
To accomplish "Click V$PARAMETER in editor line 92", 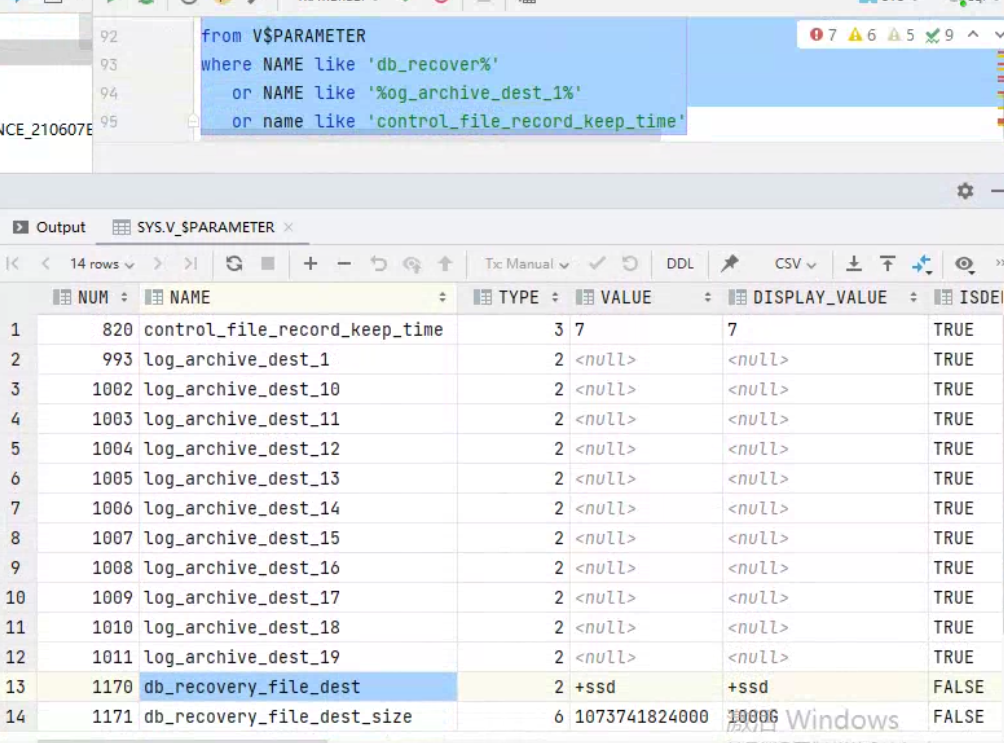I will pos(309,36).
